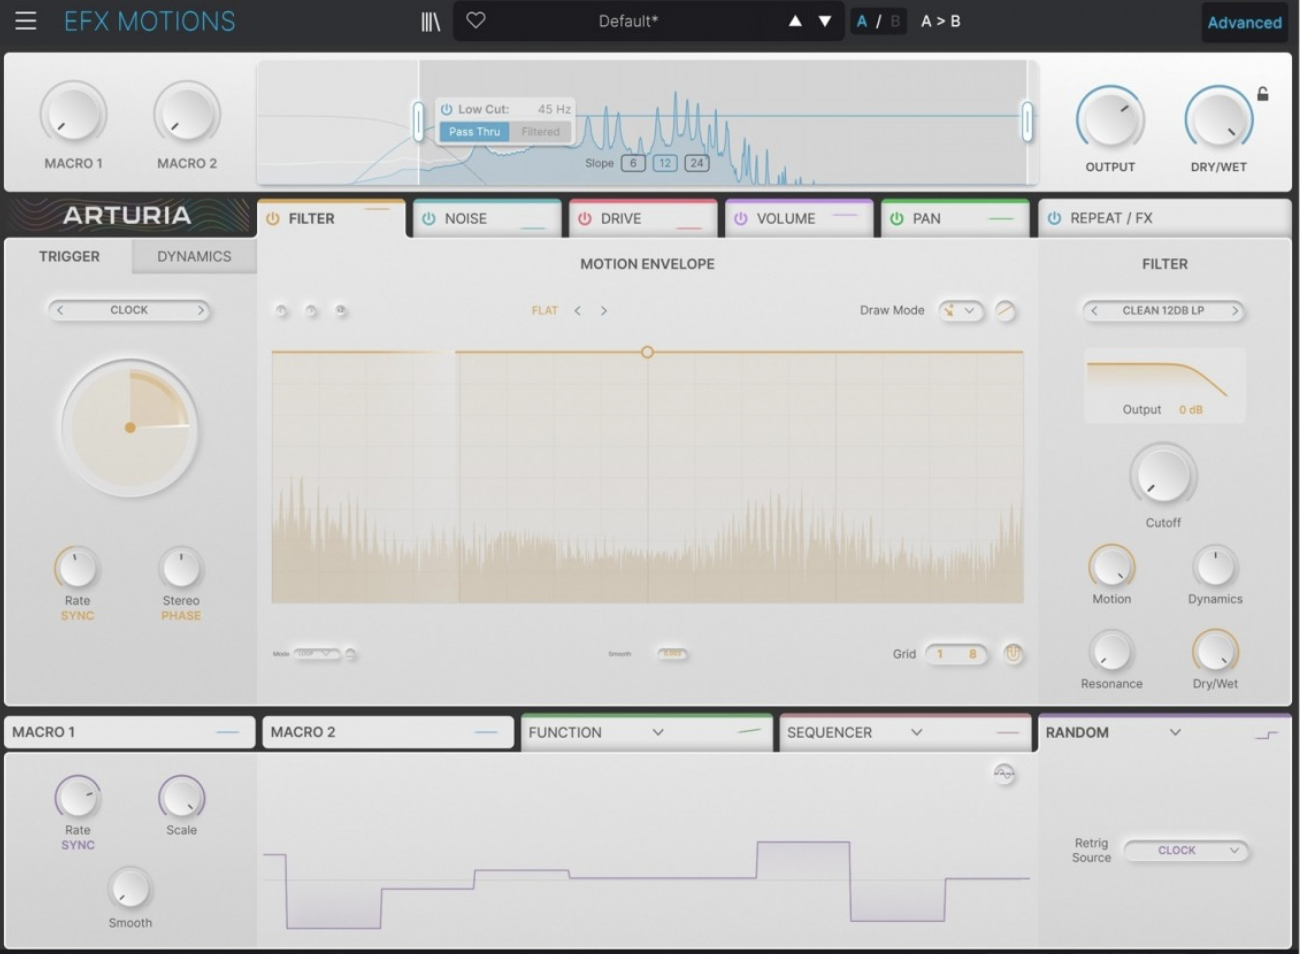
Task: Click the Advanced button
Action: coord(1244,22)
